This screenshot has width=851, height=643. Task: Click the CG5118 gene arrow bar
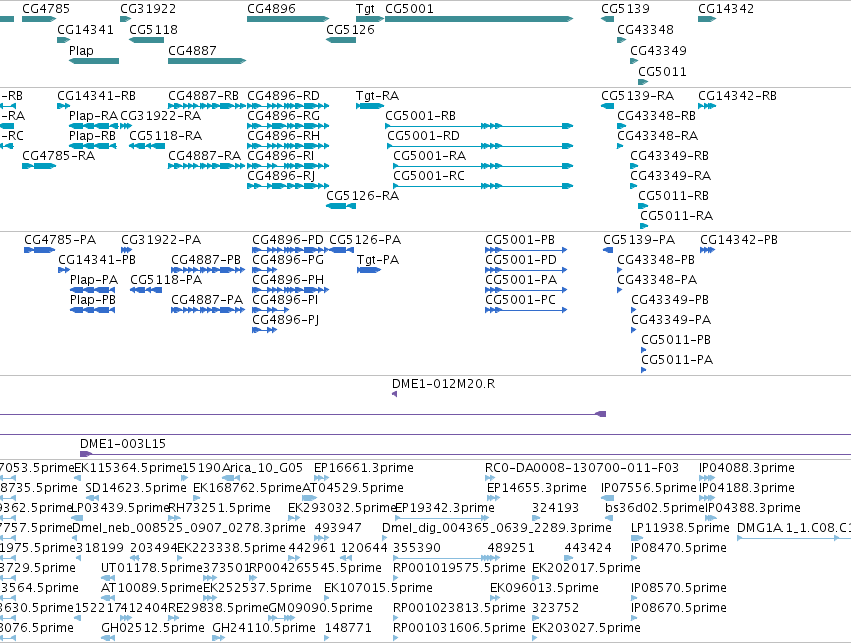point(147,40)
